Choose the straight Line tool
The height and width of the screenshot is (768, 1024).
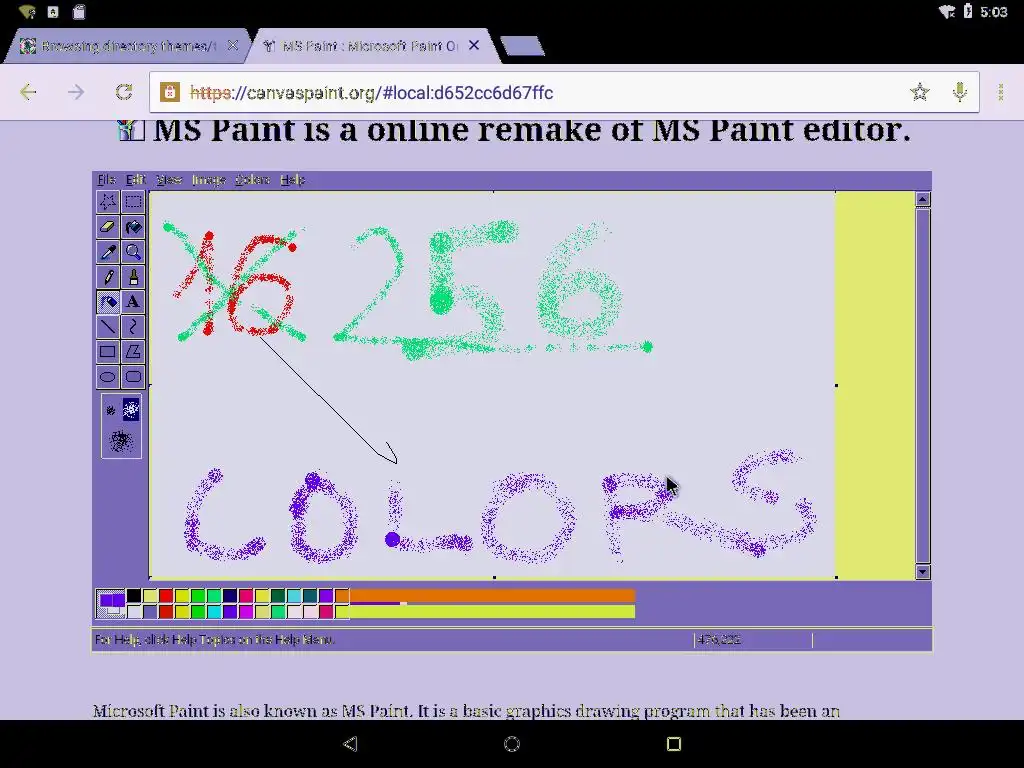108,327
